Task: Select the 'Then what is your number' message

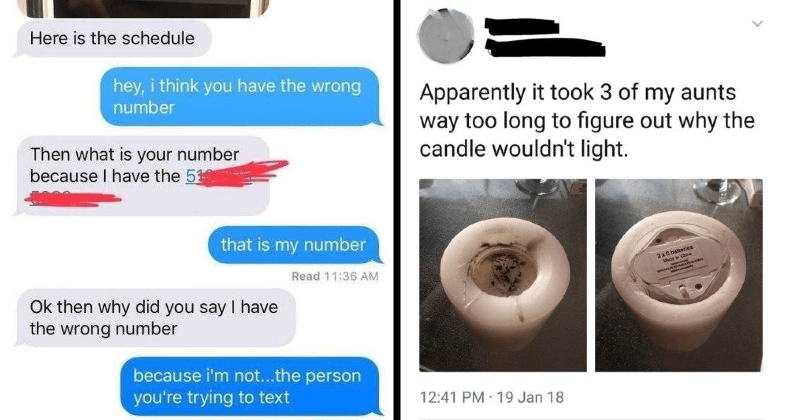Action: click(x=143, y=176)
